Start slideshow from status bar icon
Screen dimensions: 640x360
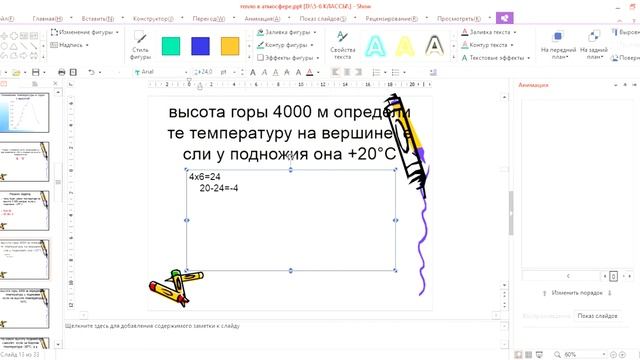(x=539, y=355)
